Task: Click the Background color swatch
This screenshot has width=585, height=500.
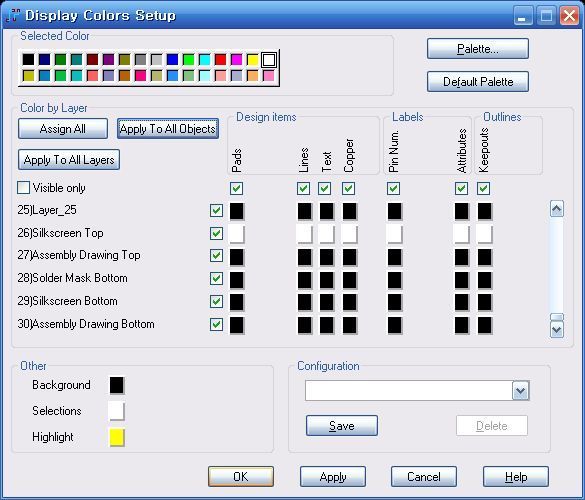Action: pyautogui.click(x=117, y=385)
